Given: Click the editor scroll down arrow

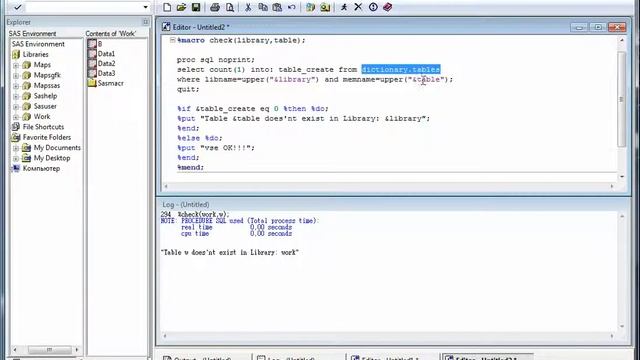Looking at the screenshot, I should [x=622, y=176].
